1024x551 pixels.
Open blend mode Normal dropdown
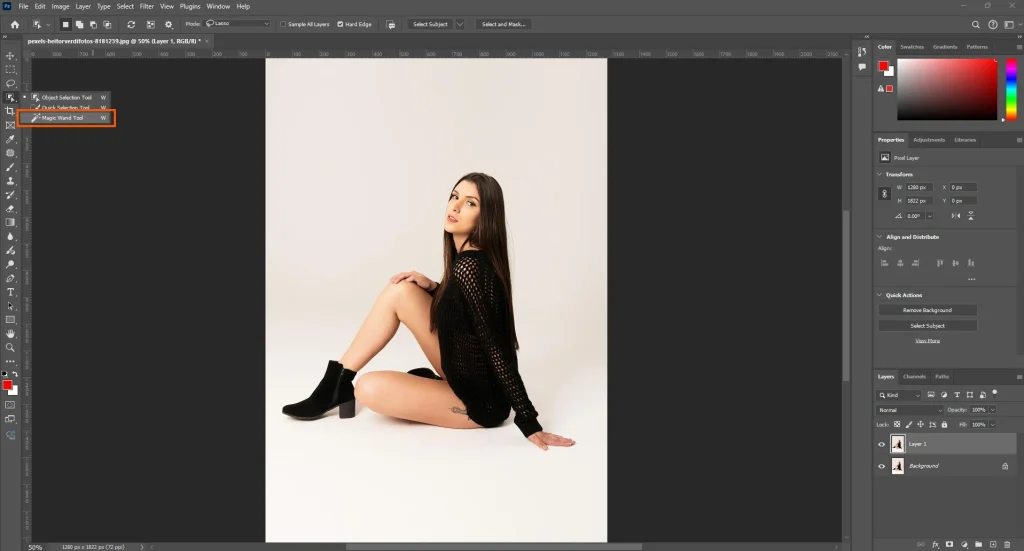pyautogui.click(x=910, y=410)
